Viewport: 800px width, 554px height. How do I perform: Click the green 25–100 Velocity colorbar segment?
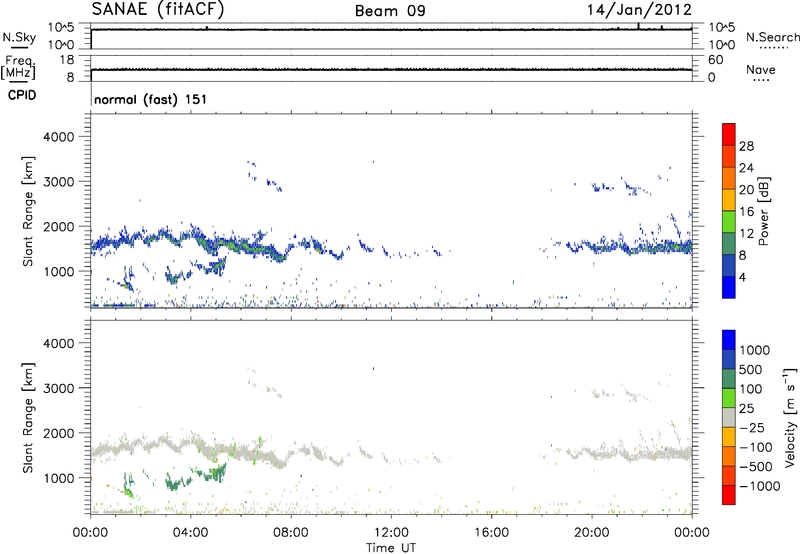(x=729, y=398)
